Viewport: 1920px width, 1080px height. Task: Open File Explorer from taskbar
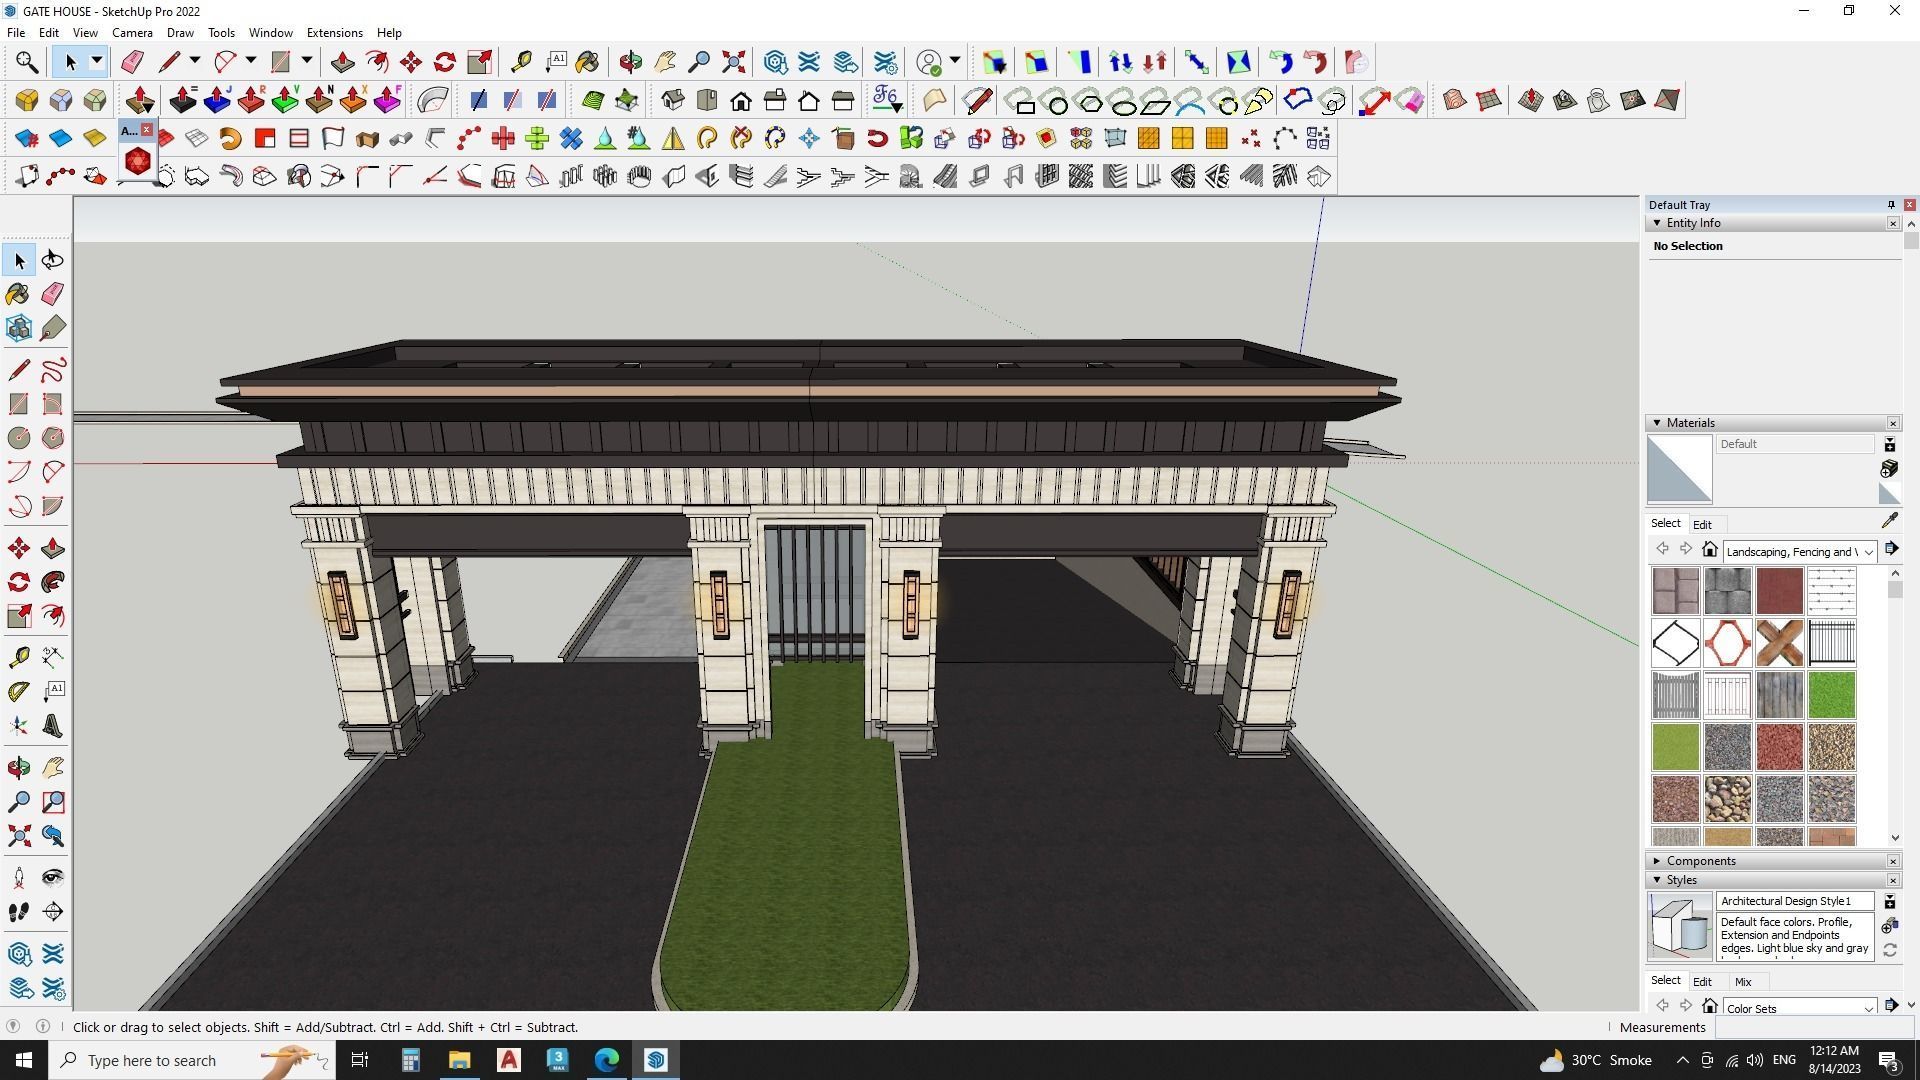click(459, 1060)
